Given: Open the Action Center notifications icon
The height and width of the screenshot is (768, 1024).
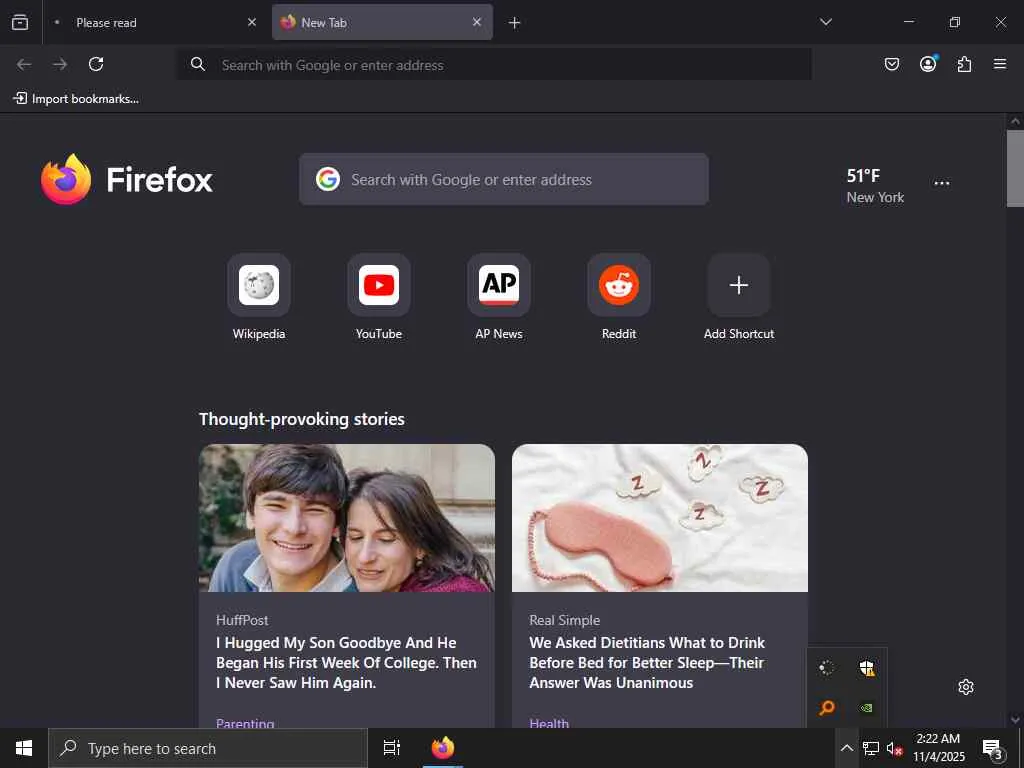Looking at the screenshot, I should click(x=992, y=748).
